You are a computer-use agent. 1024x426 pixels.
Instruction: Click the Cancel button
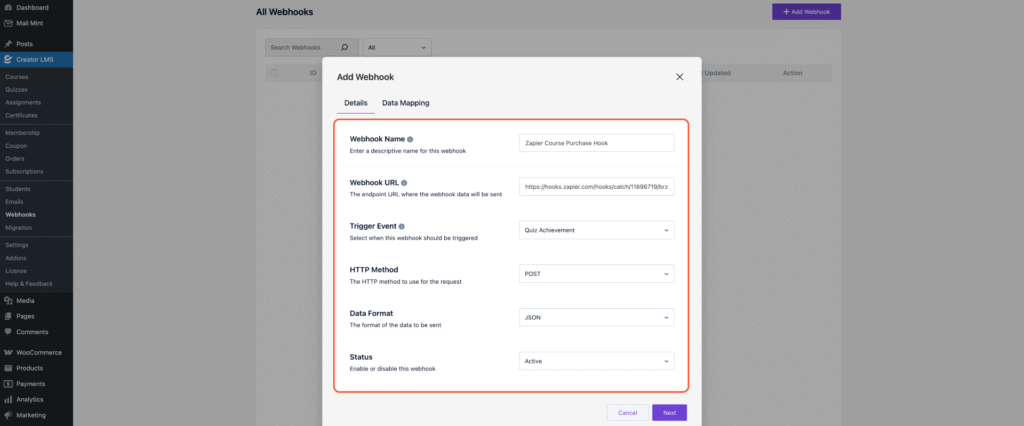[628, 413]
